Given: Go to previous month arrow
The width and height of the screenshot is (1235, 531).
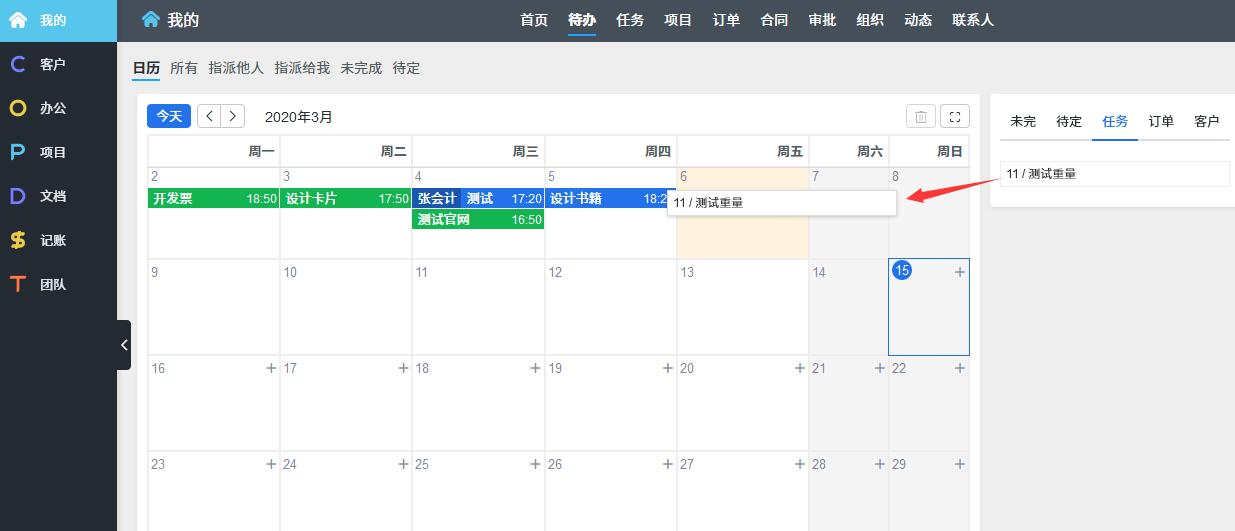Looking at the screenshot, I should tap(209, 116).
